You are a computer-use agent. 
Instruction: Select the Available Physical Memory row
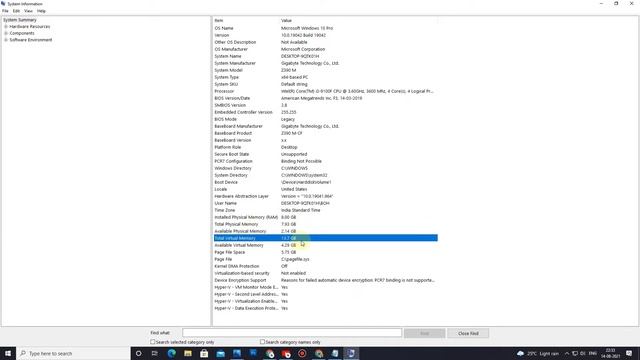(325, 231)
